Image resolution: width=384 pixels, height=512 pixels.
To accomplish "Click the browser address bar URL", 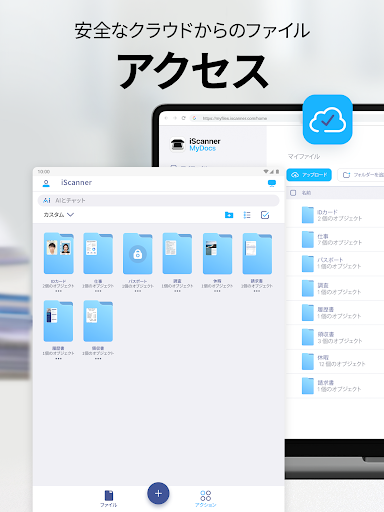I will point(235,118).
